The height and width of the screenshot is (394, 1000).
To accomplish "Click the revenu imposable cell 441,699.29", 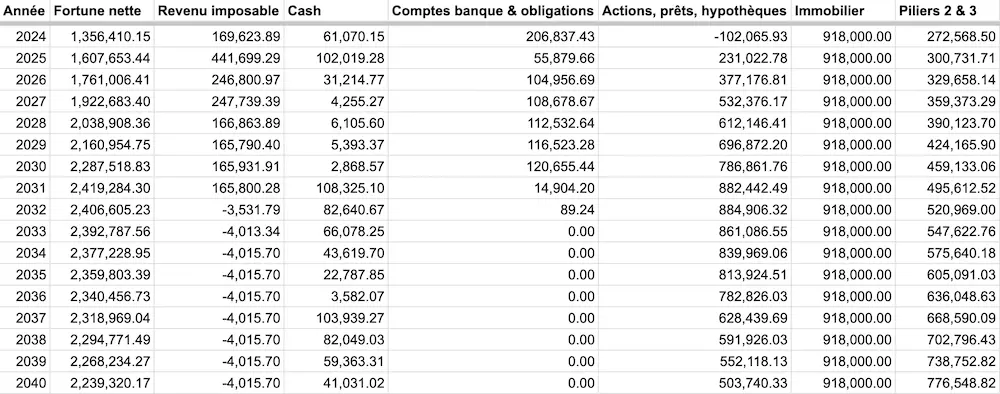I will click(x=246, y=59).
